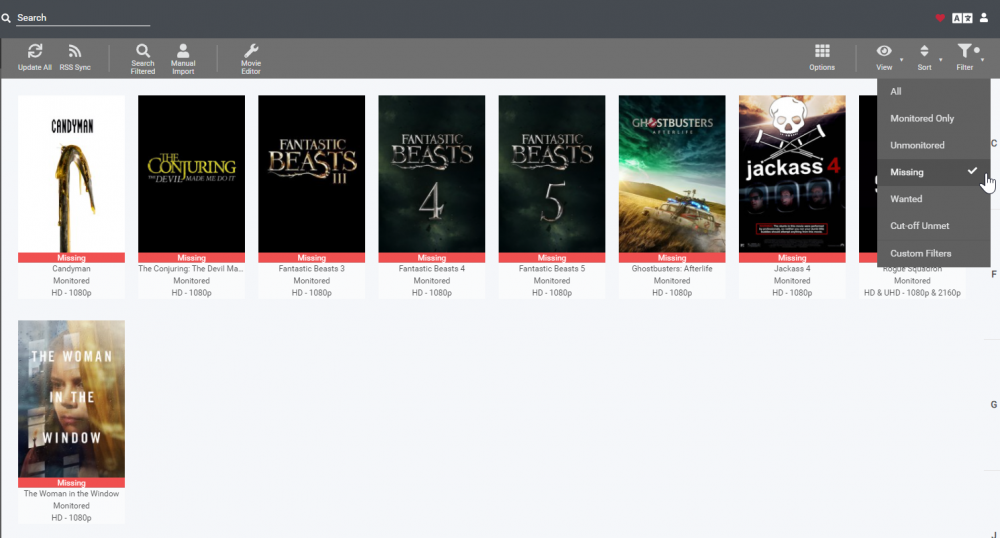This screenshot has height=538, width=1000.
Task: Open Jackass 4 poster
Action: (x=792, y=174)
